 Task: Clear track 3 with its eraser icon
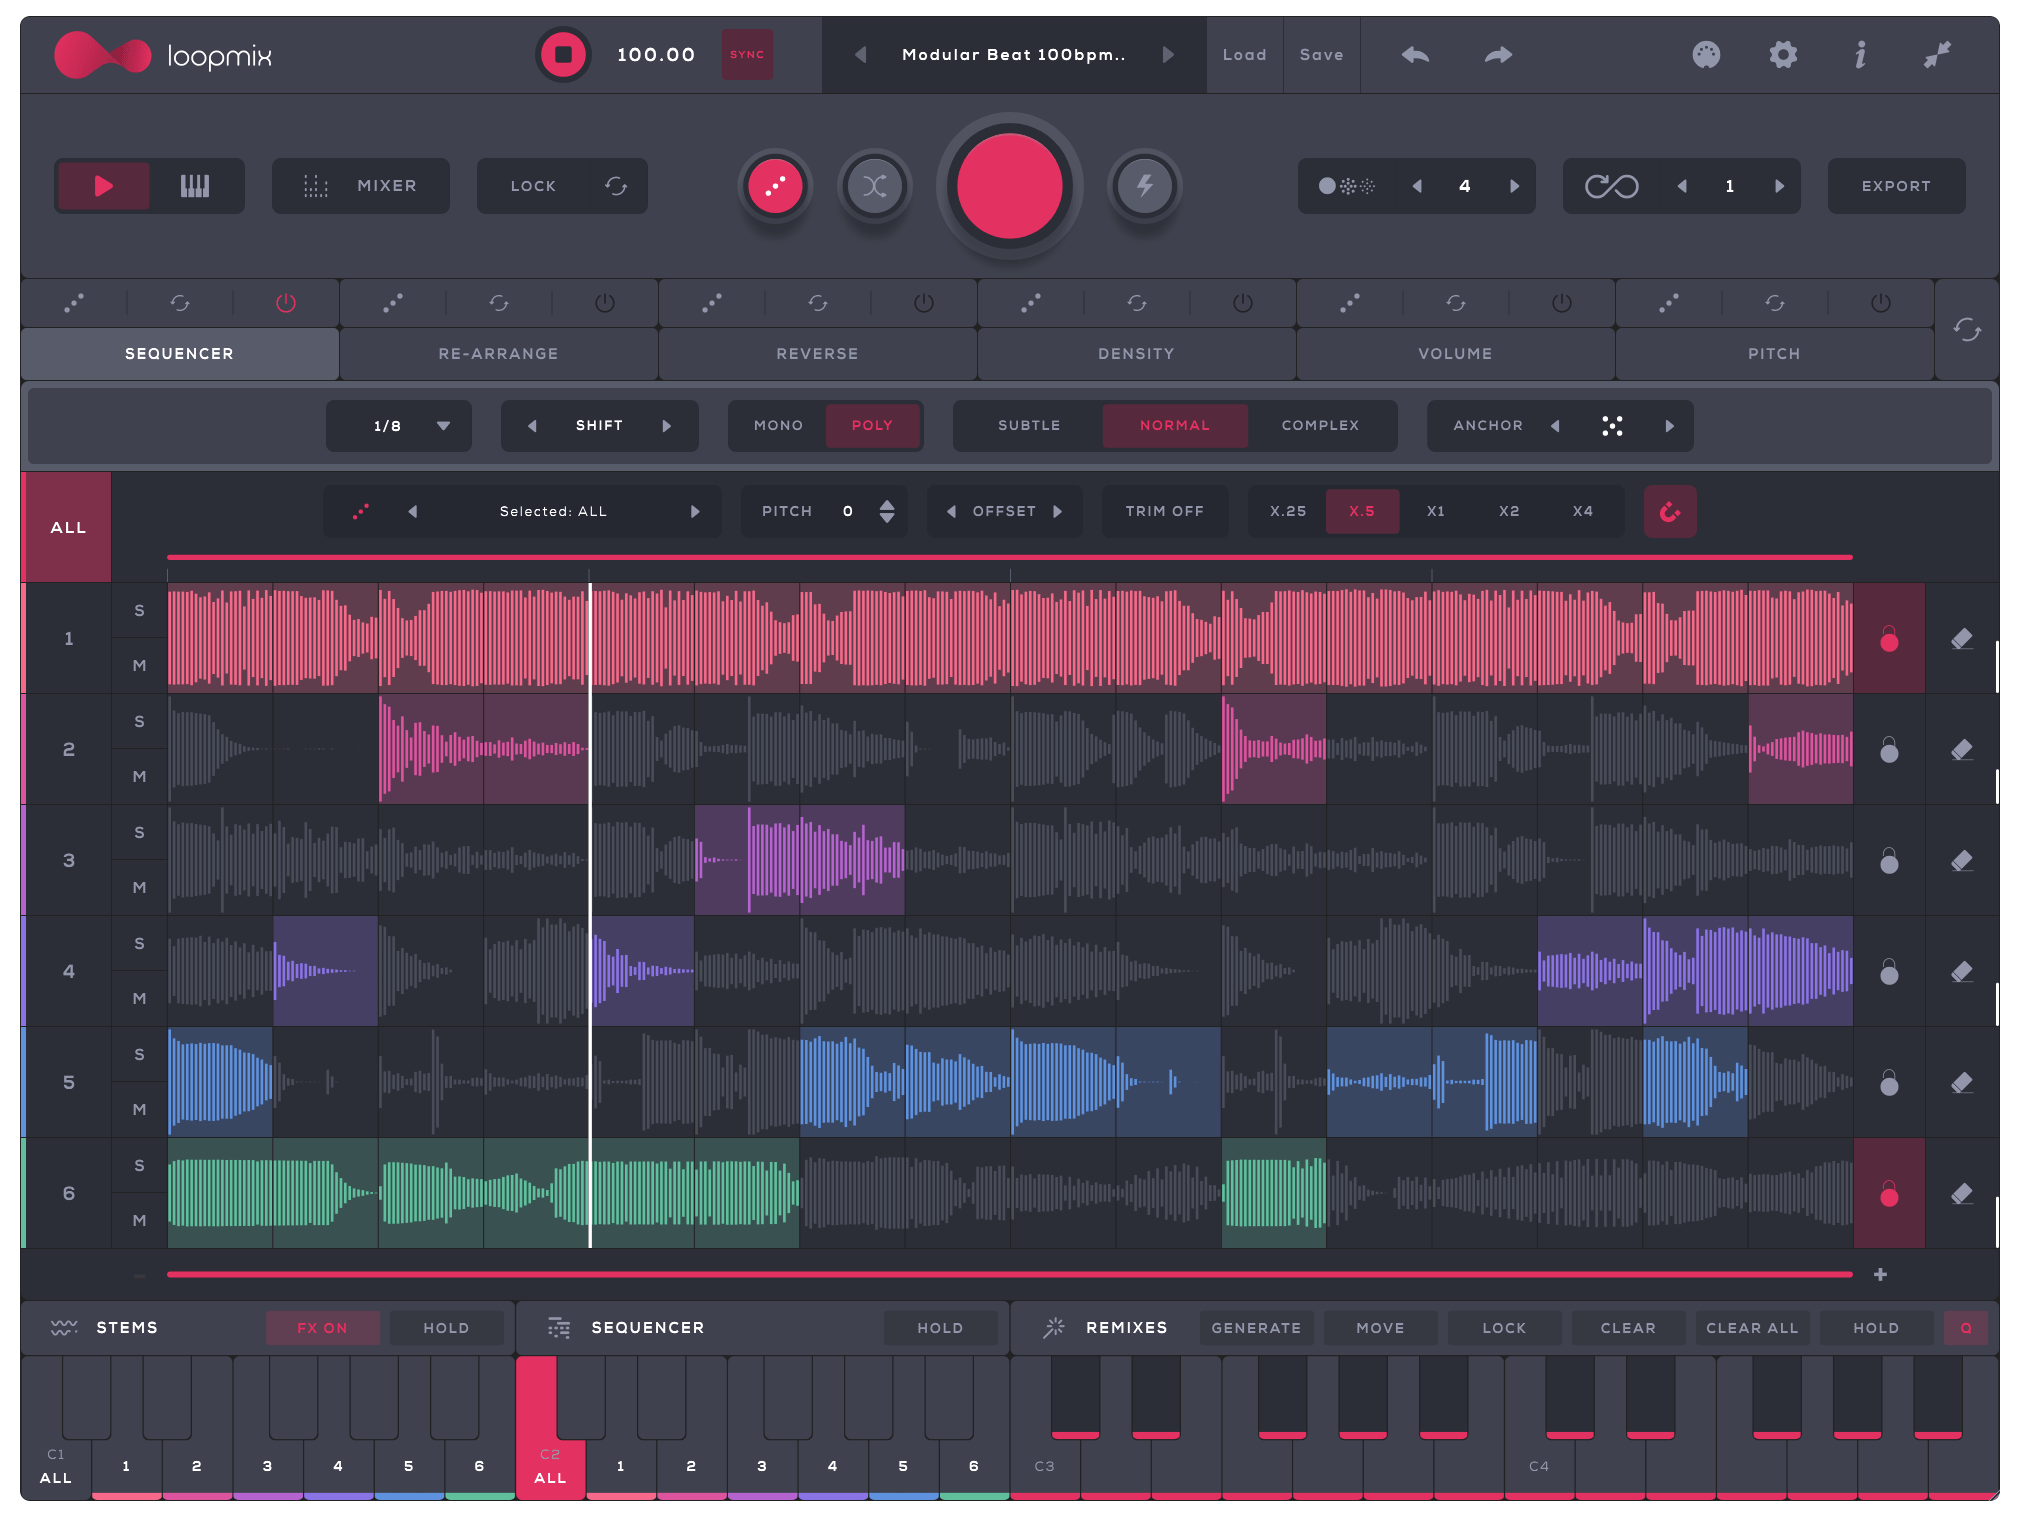1962,860
